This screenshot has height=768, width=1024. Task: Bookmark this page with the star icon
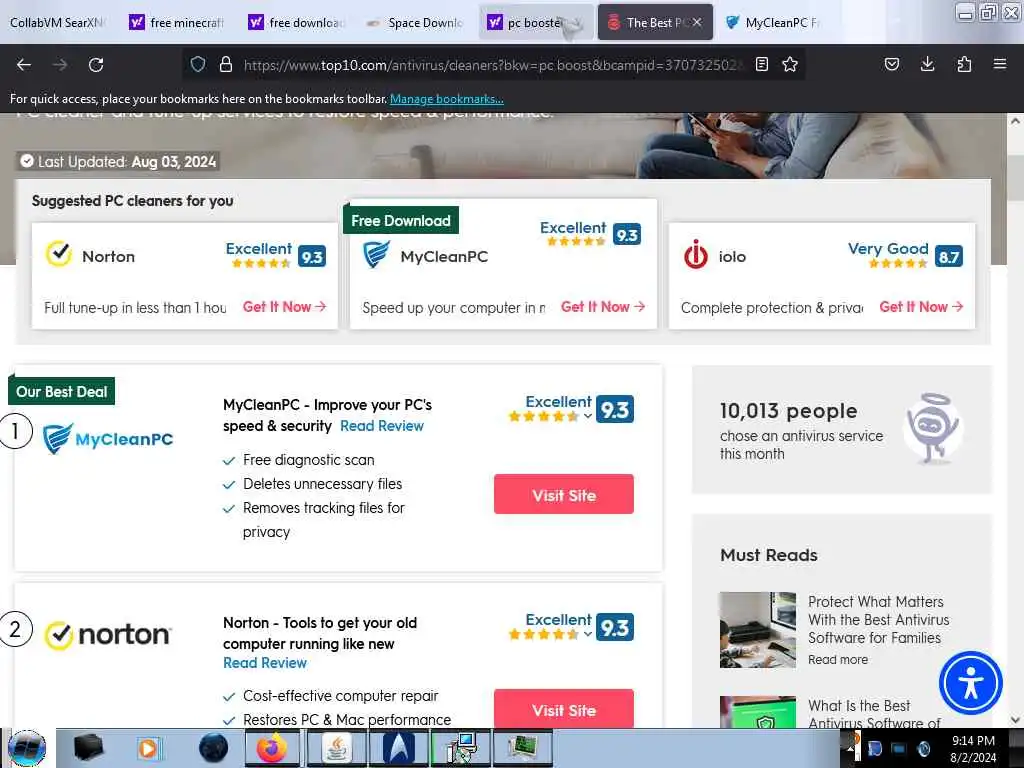(x=790, y=64)
